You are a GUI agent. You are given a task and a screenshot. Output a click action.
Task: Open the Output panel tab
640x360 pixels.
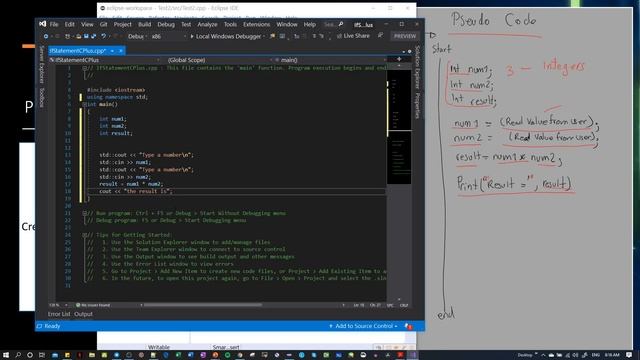(83, 314)
